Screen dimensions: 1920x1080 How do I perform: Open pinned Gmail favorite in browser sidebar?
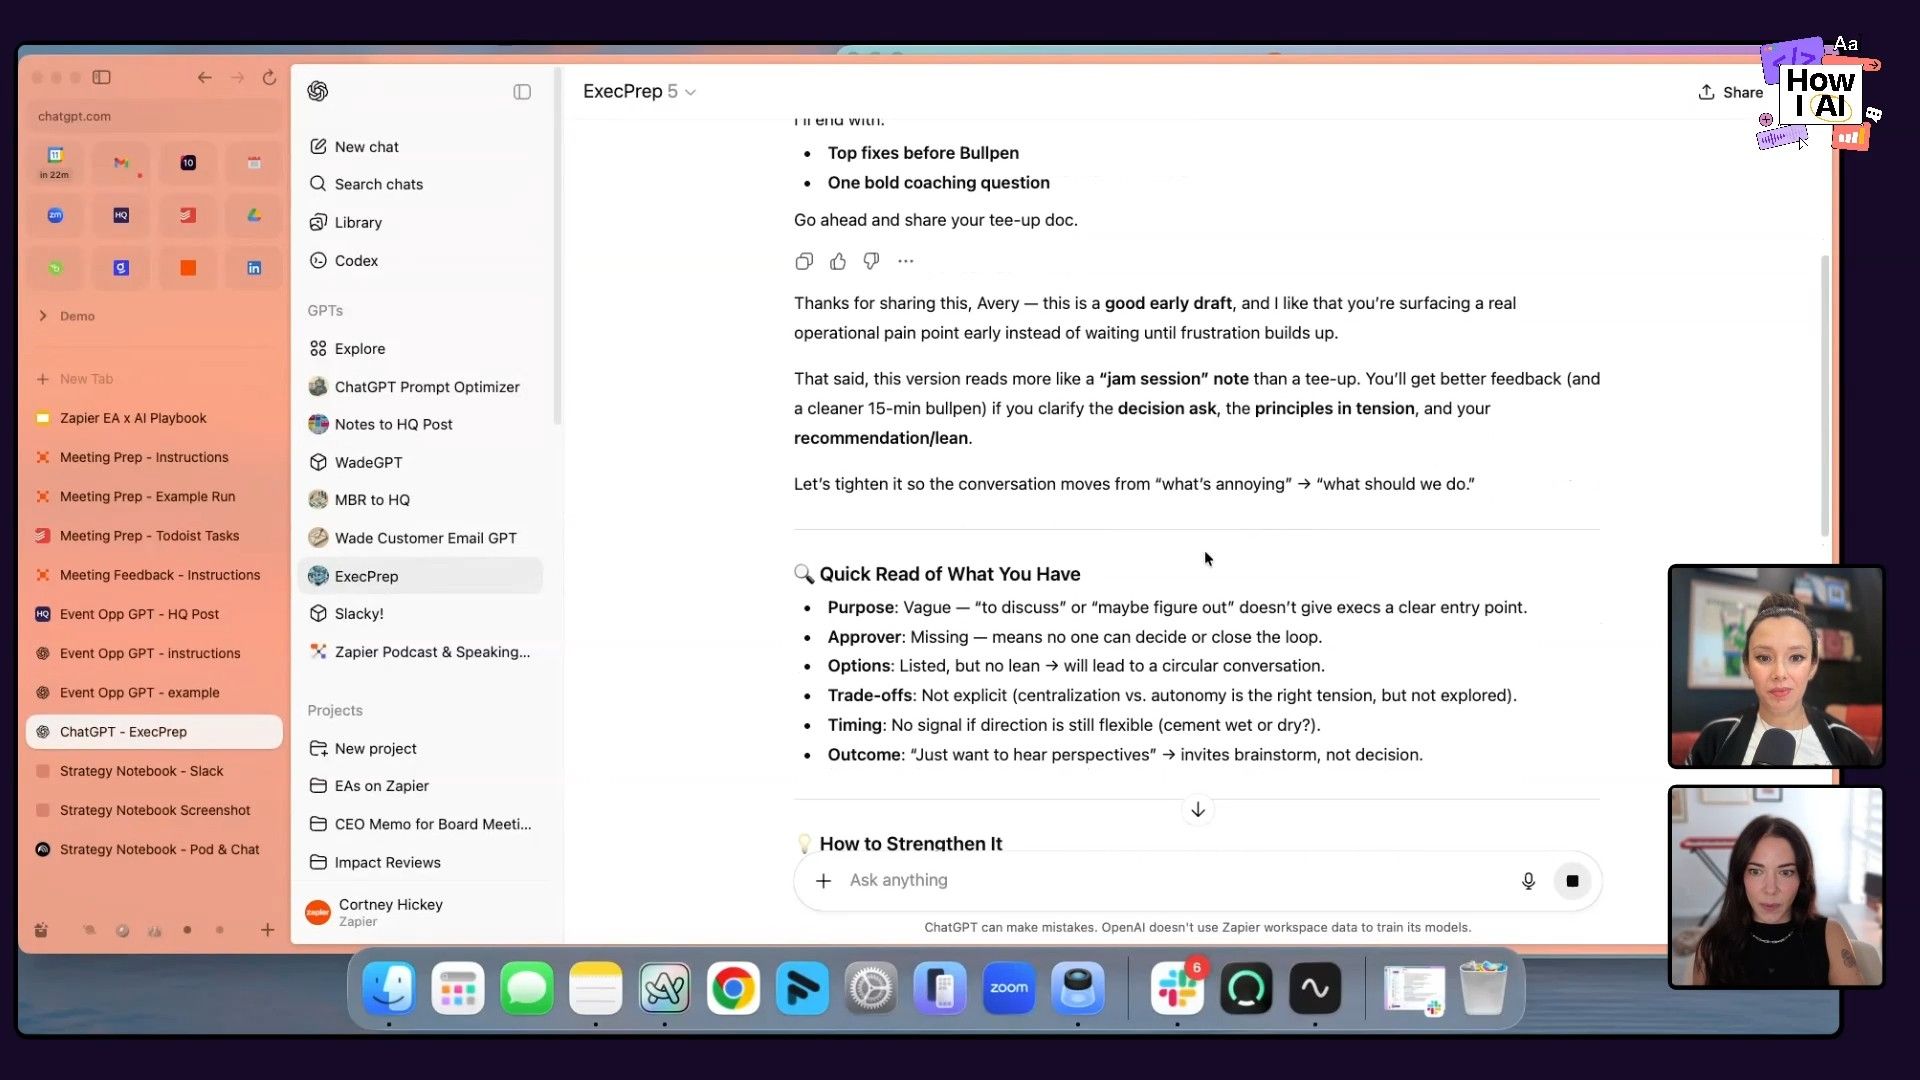click(x=121, y=163)
